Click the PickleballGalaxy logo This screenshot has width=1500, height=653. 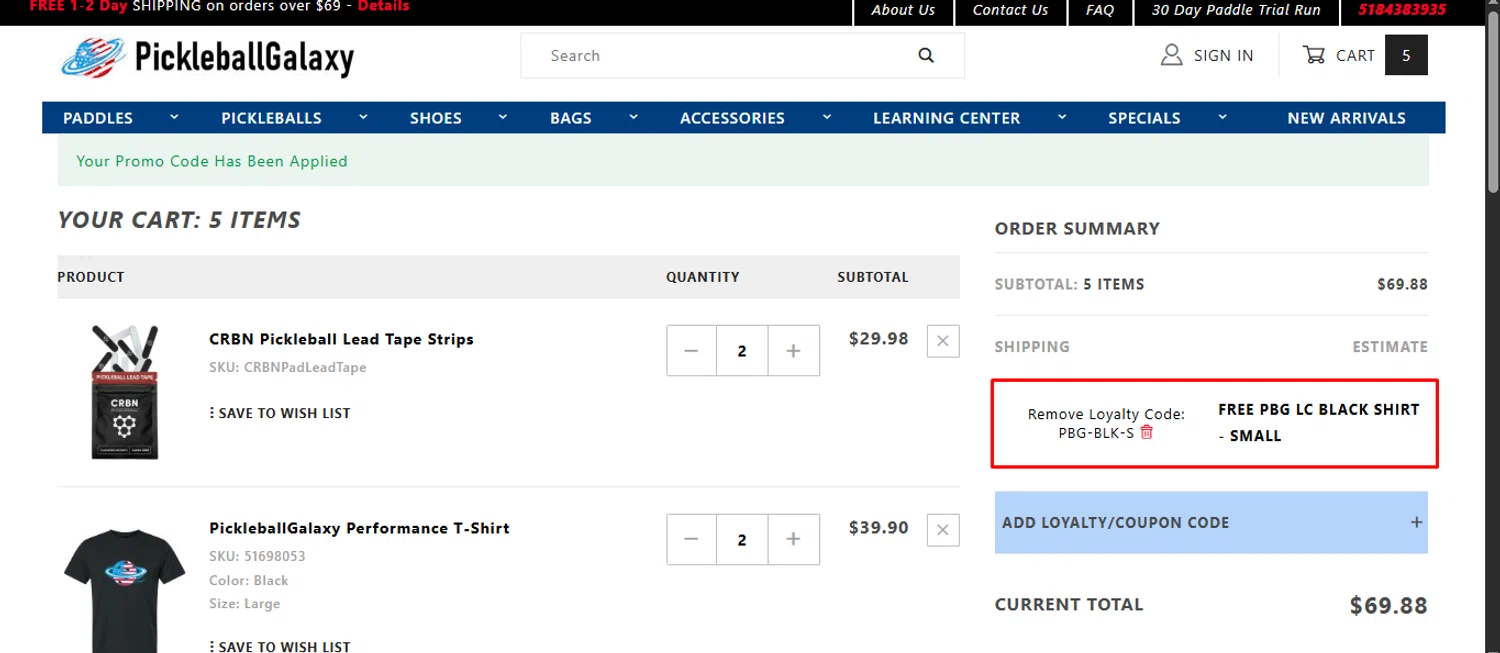(x=207, y=57)
